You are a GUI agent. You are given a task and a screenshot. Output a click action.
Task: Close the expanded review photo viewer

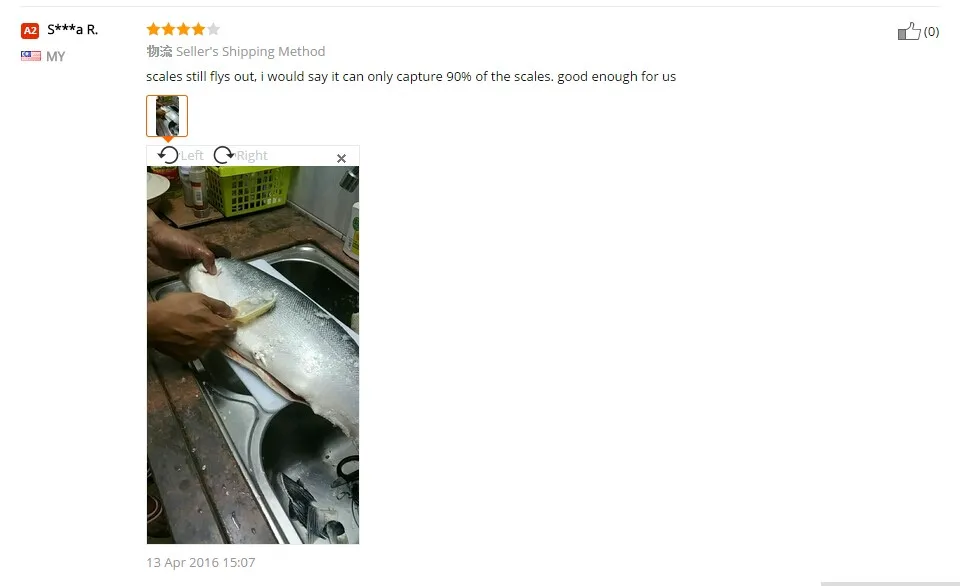tap(342, 158)
